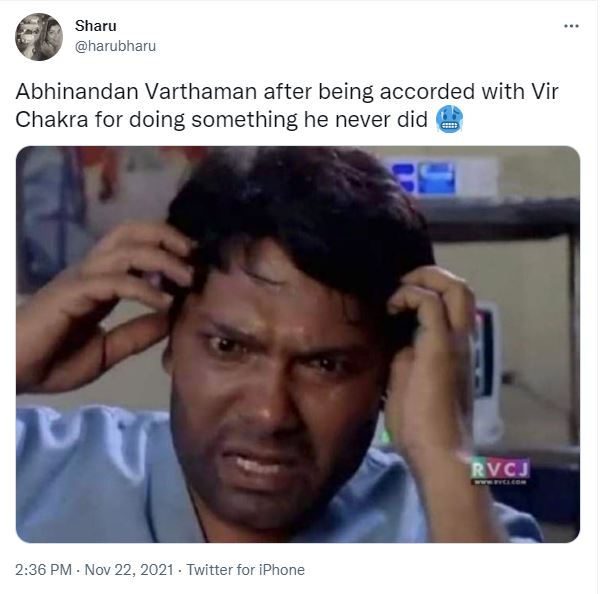Click the Twitter for iPhone source label

coord(245,570)
